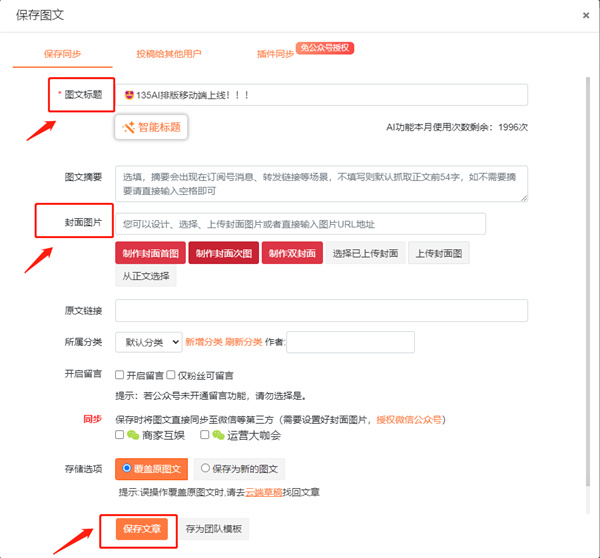Open the 默认分类 category dropdown
This screenshot has height=558, width=600.
pyautogui.click(x=149, y=342)
